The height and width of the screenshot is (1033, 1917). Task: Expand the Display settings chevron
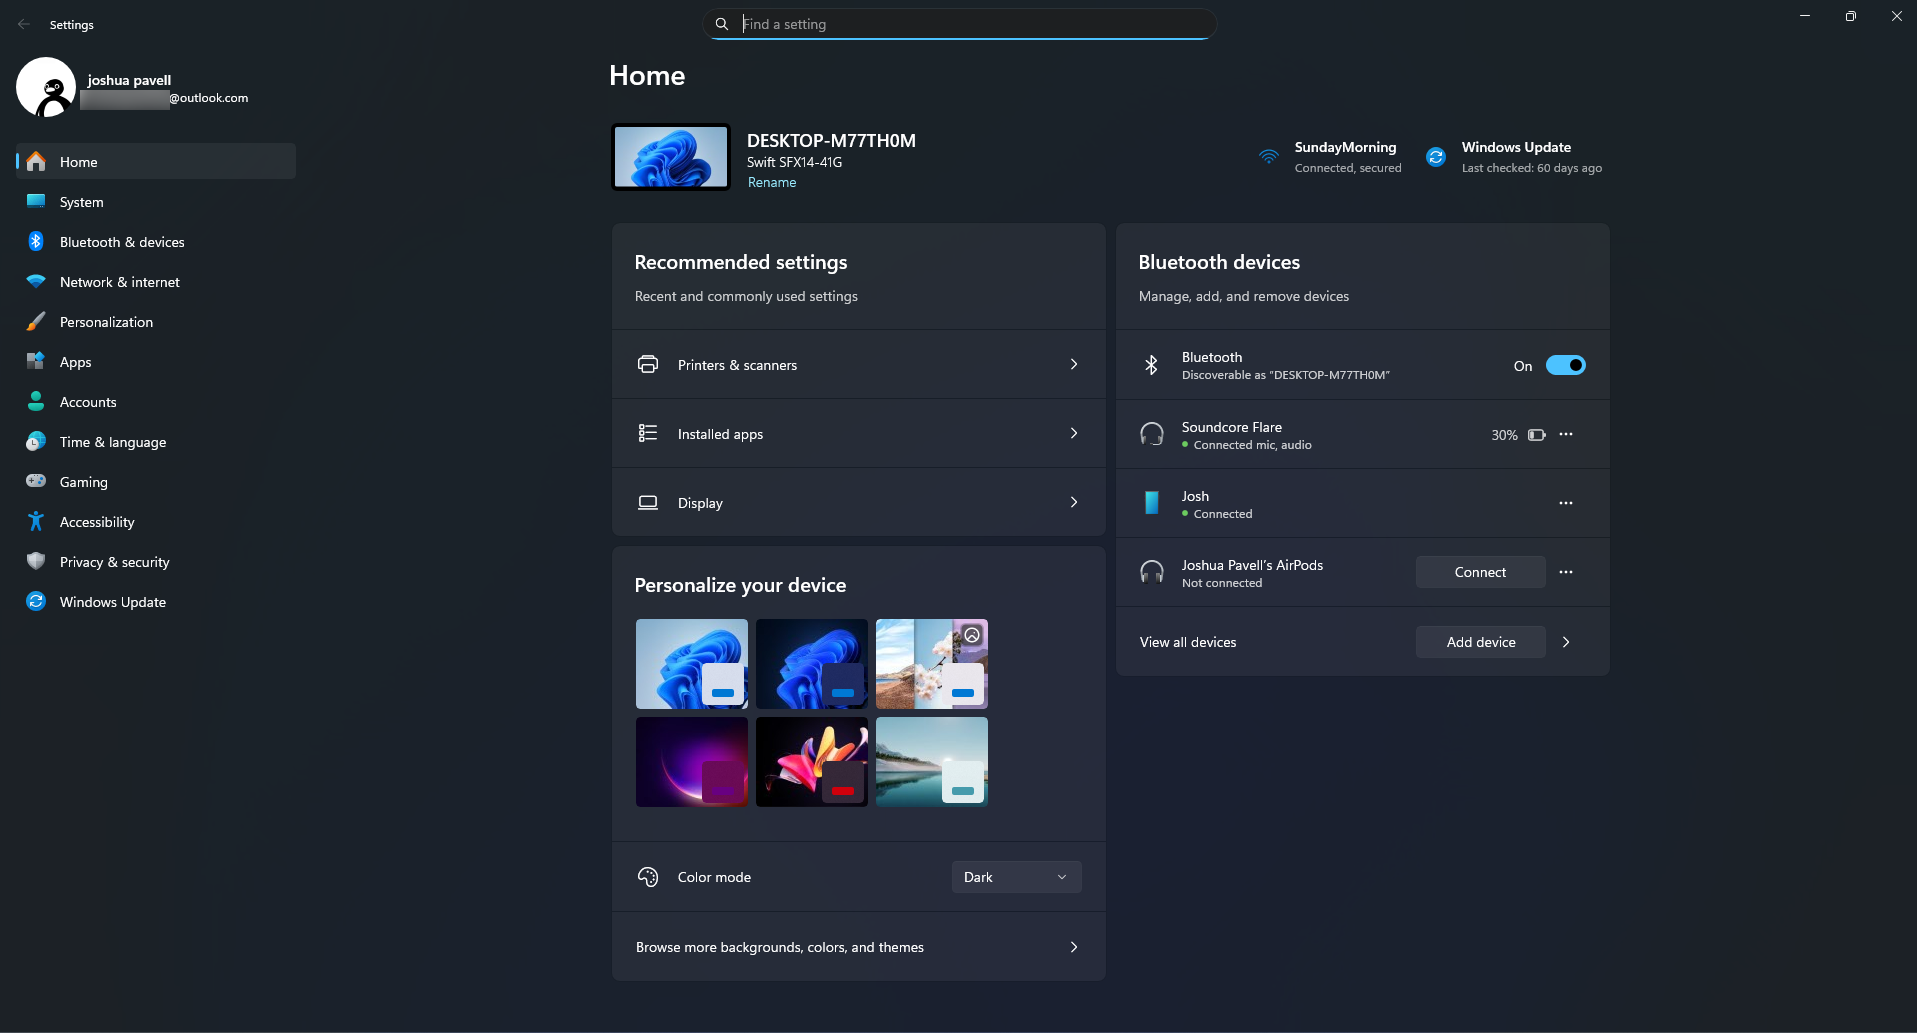pos(1074,502)
